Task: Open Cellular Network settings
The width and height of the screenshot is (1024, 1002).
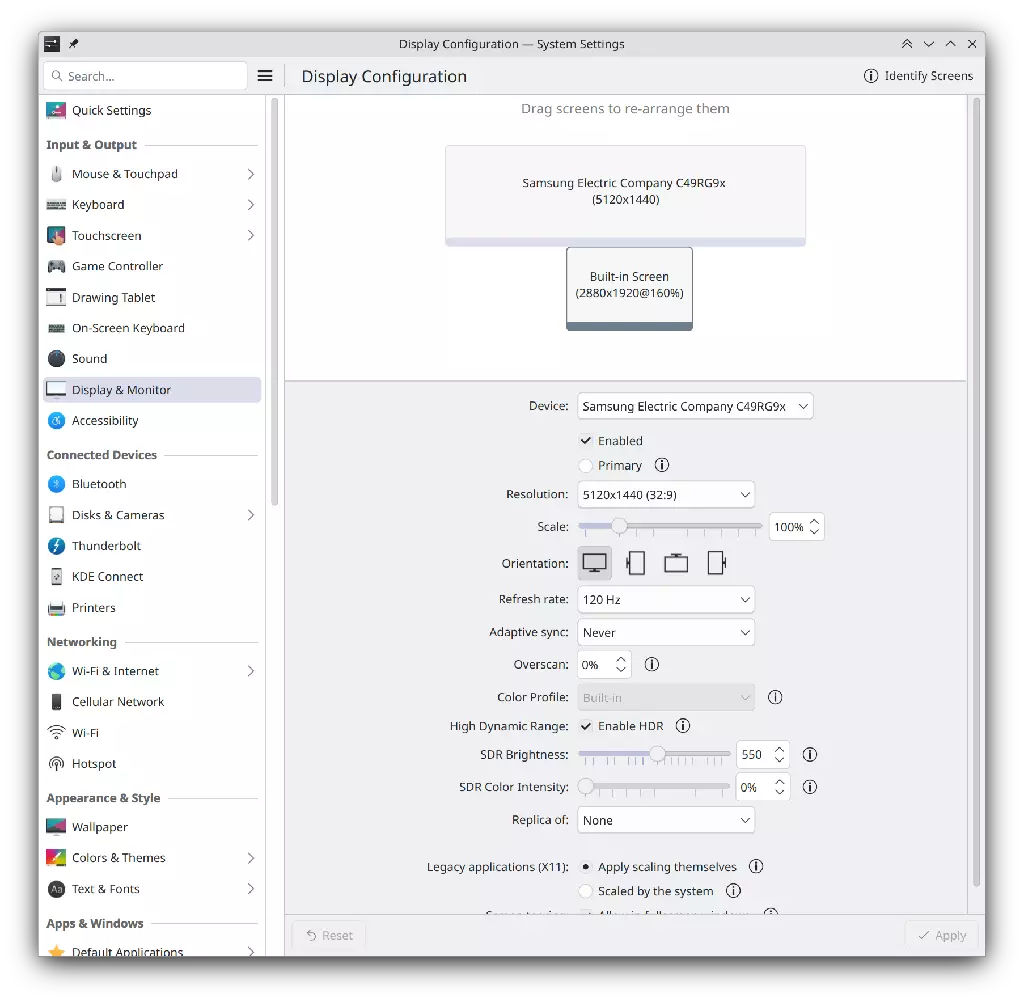Action: point(152,702)
